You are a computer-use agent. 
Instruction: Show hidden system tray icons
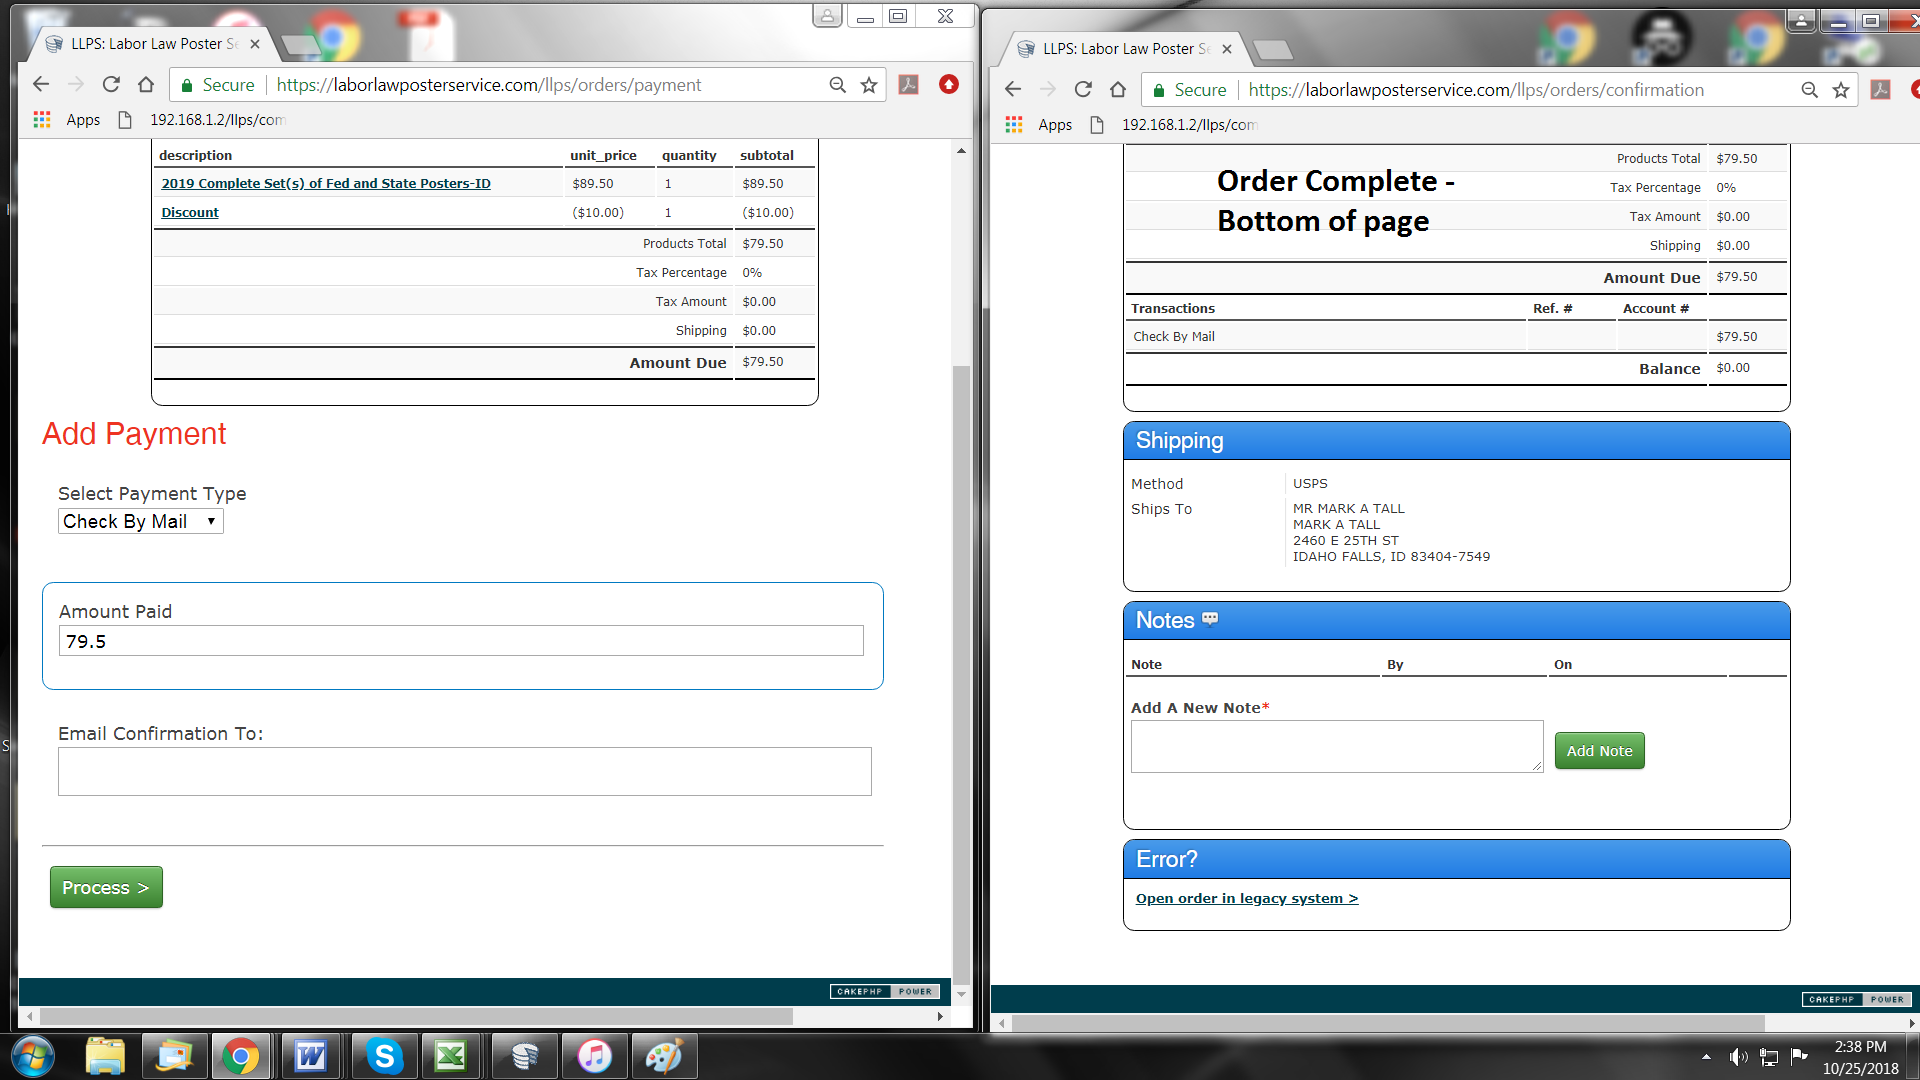(1706, 1057)
